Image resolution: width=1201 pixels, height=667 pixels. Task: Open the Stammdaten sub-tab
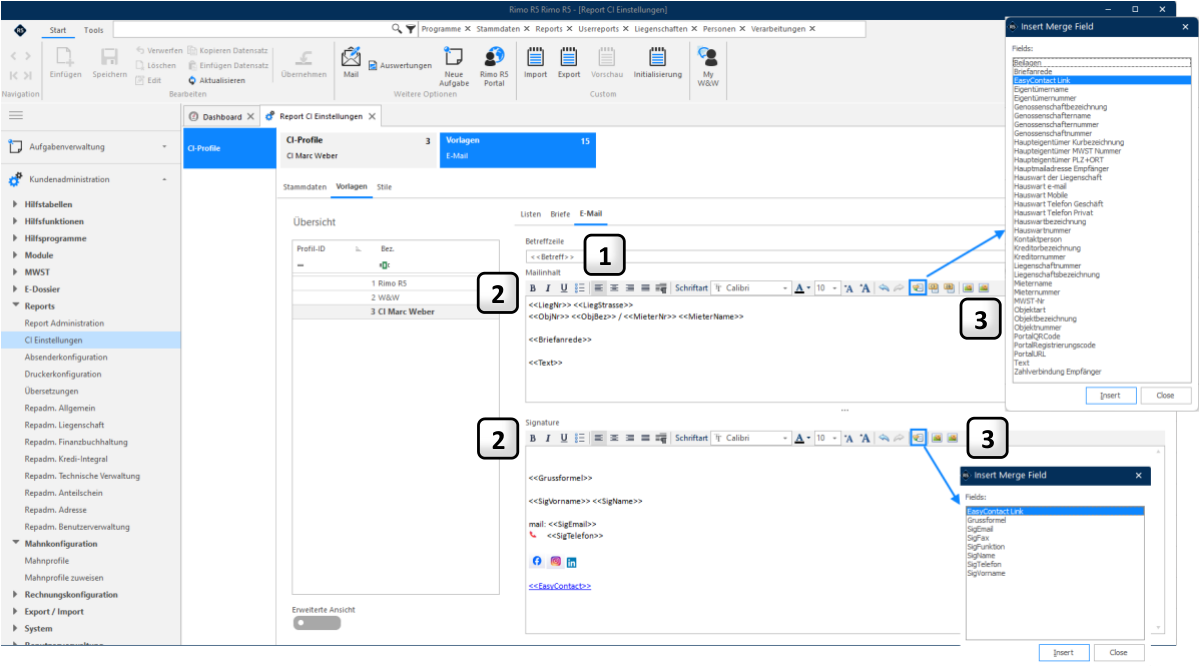tap(304, 187)
